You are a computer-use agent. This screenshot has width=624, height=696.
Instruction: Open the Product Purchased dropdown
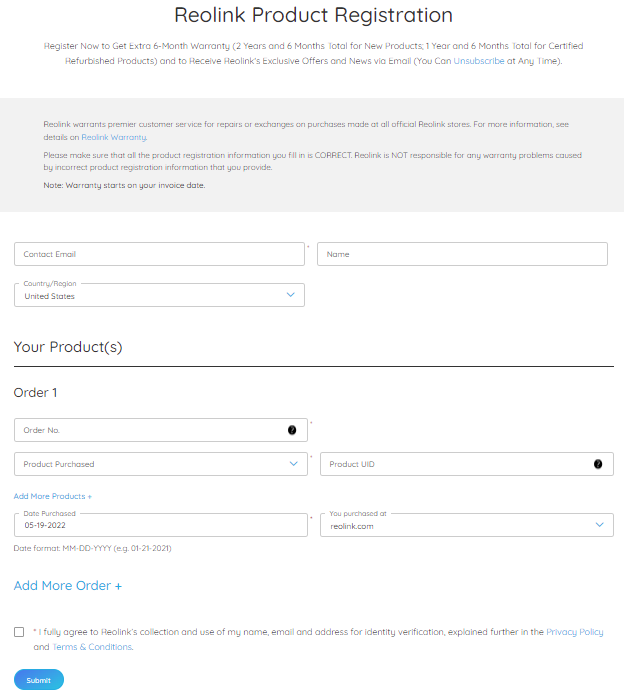point(293,464)
